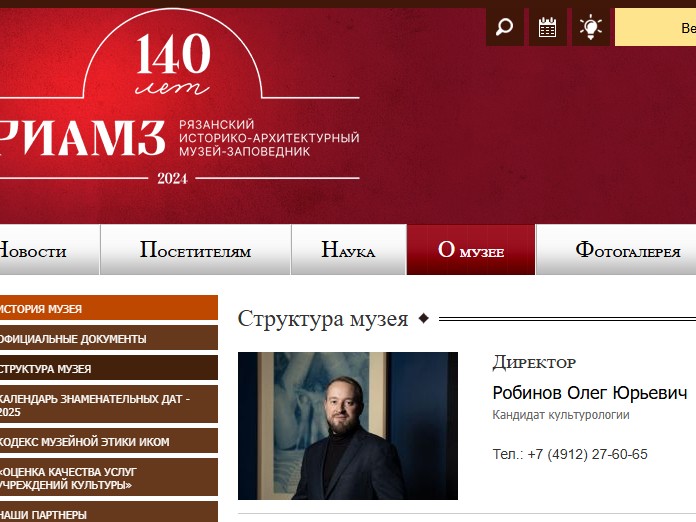Select the Наука menu tab
Viewport: 696px width, 522px height.
[348, 249]
